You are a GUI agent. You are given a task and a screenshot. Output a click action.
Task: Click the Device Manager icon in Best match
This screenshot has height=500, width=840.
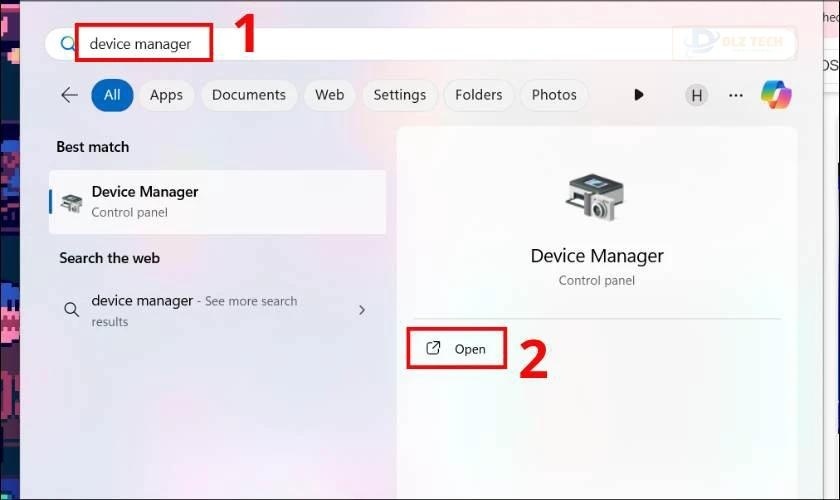(x=71, y=203)
